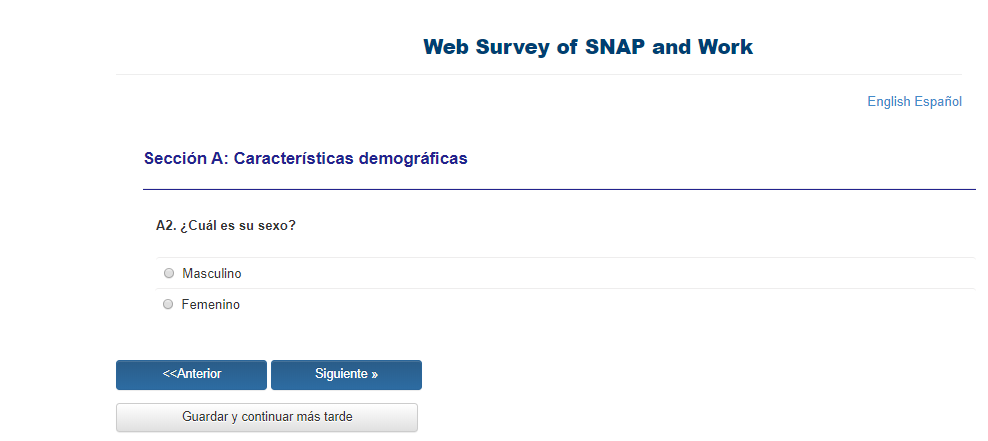Click the divider line under section heading
The image size is (988, 441).
click(559, 189)
